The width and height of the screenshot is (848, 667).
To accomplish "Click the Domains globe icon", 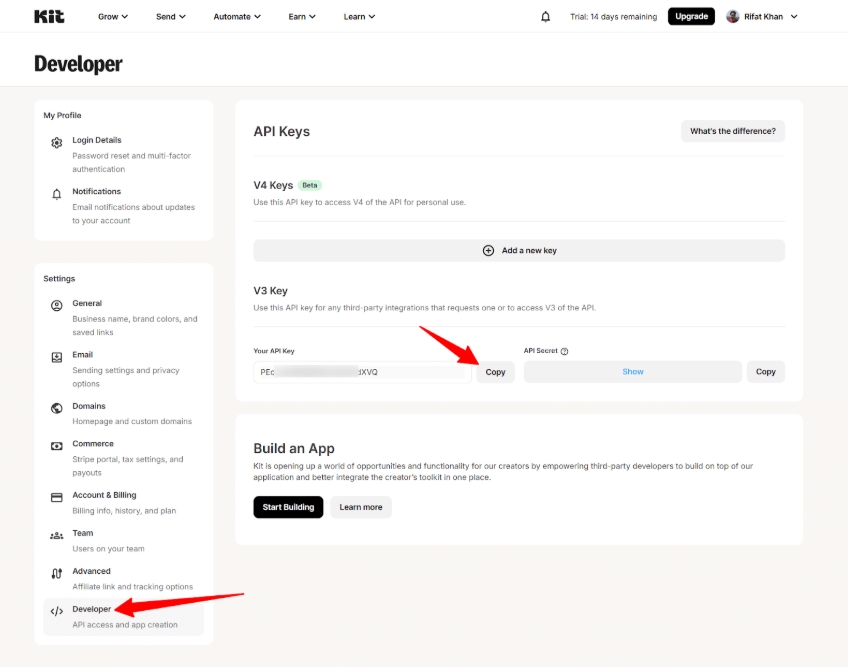I will [x=57, y=408].
